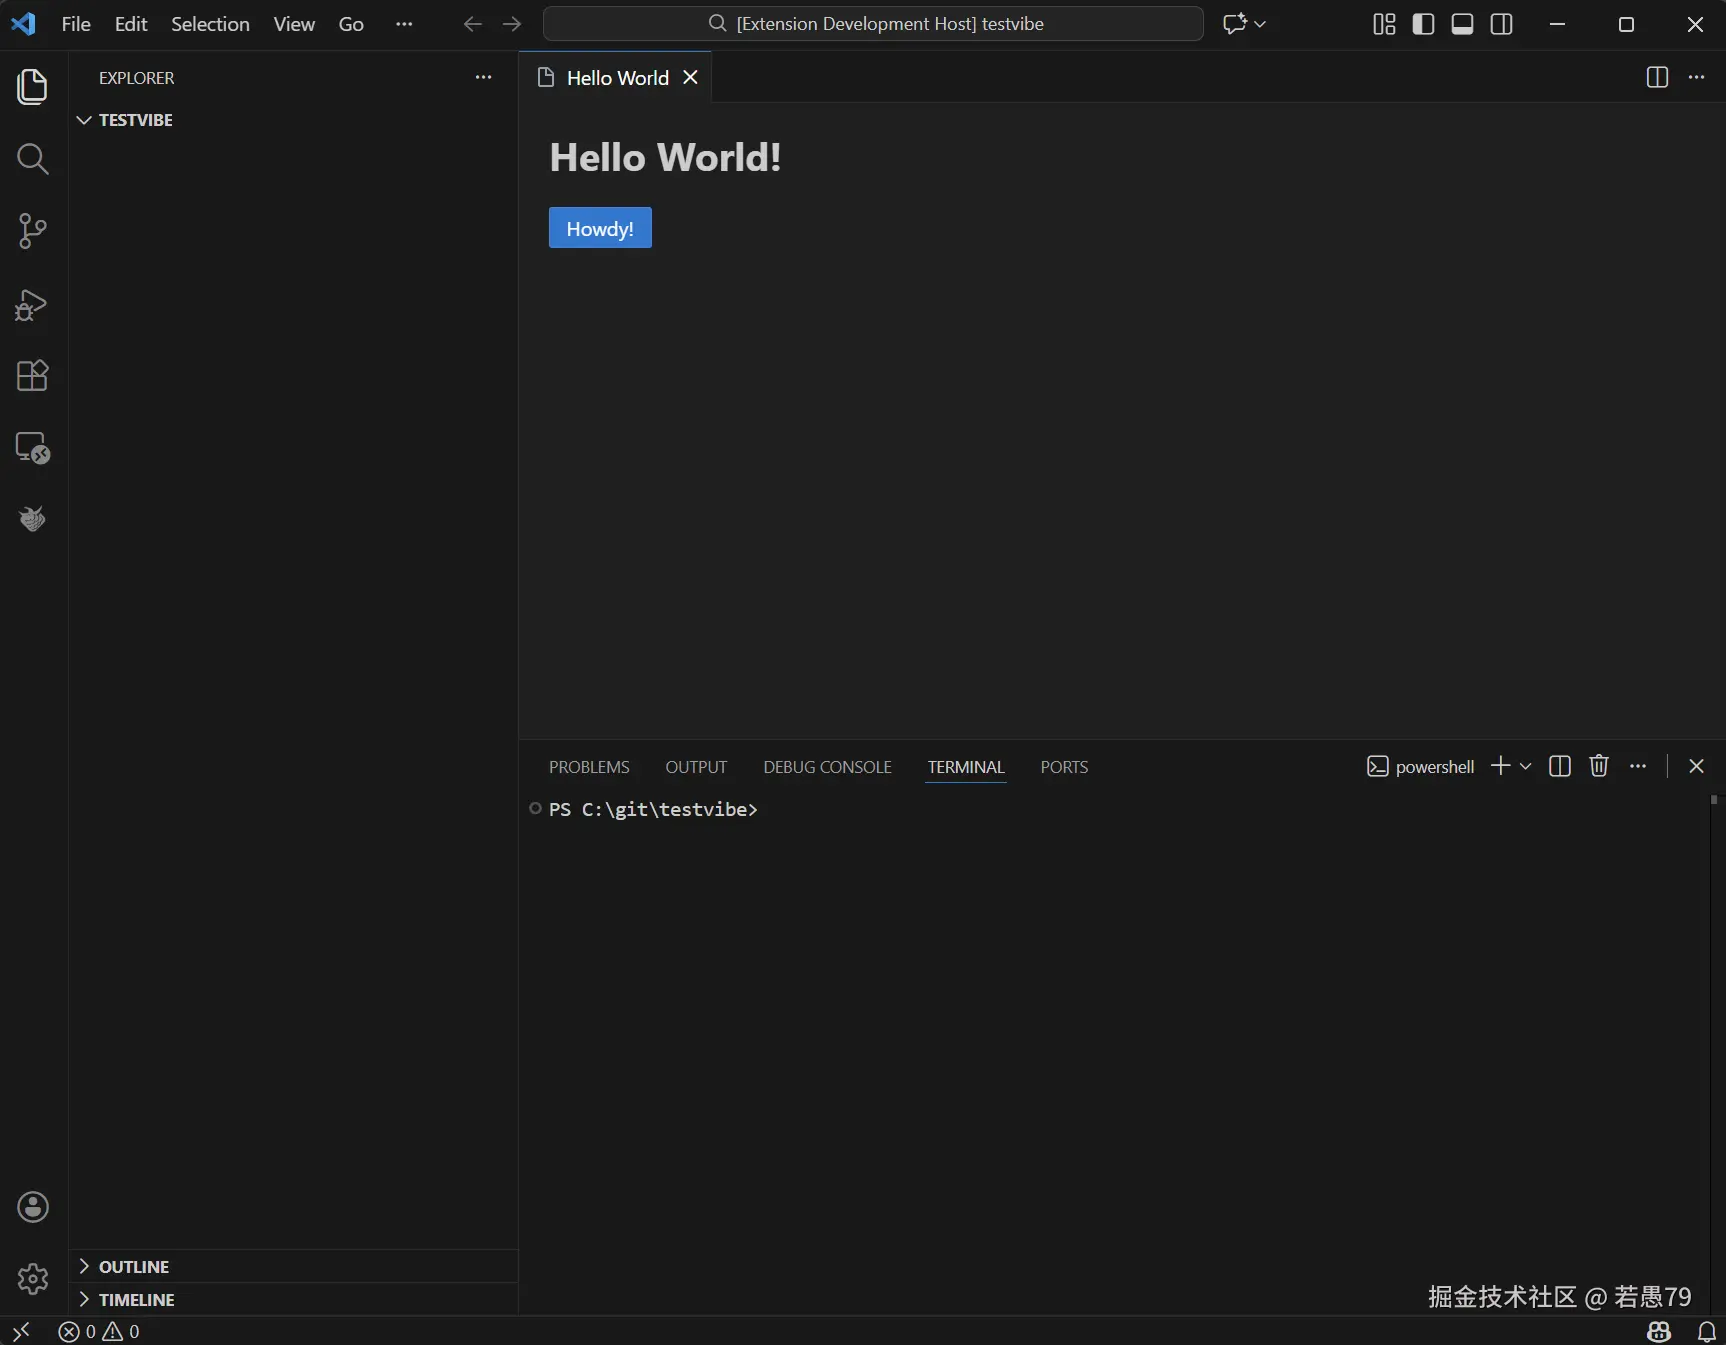Viewport: 1726px width, 1345px height.
Task: Click the terminal prompt line PS C:\git\testvibe>
Action: tap(653, 809)
